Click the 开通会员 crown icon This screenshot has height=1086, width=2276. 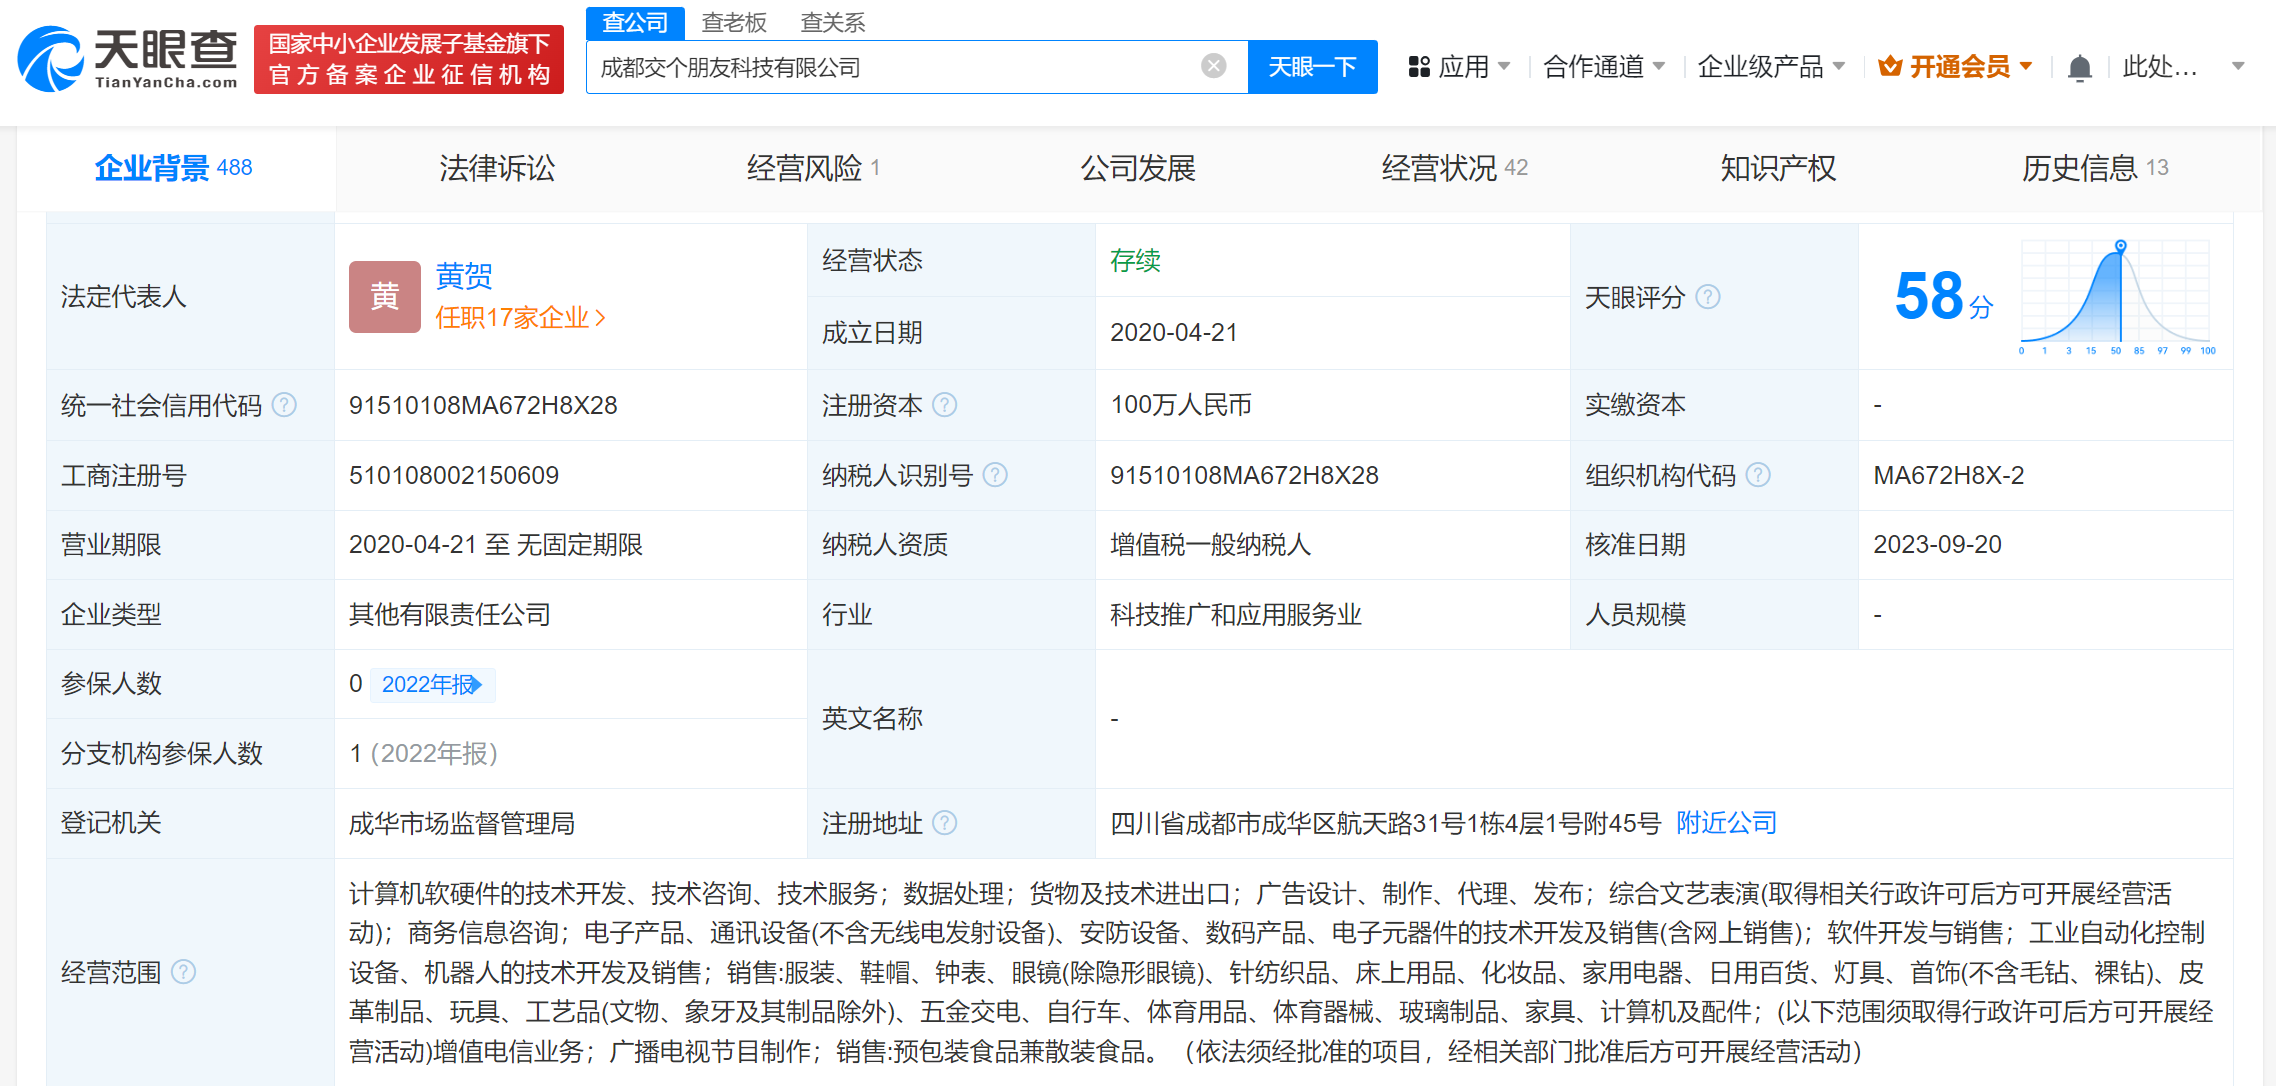(1889, 67)
